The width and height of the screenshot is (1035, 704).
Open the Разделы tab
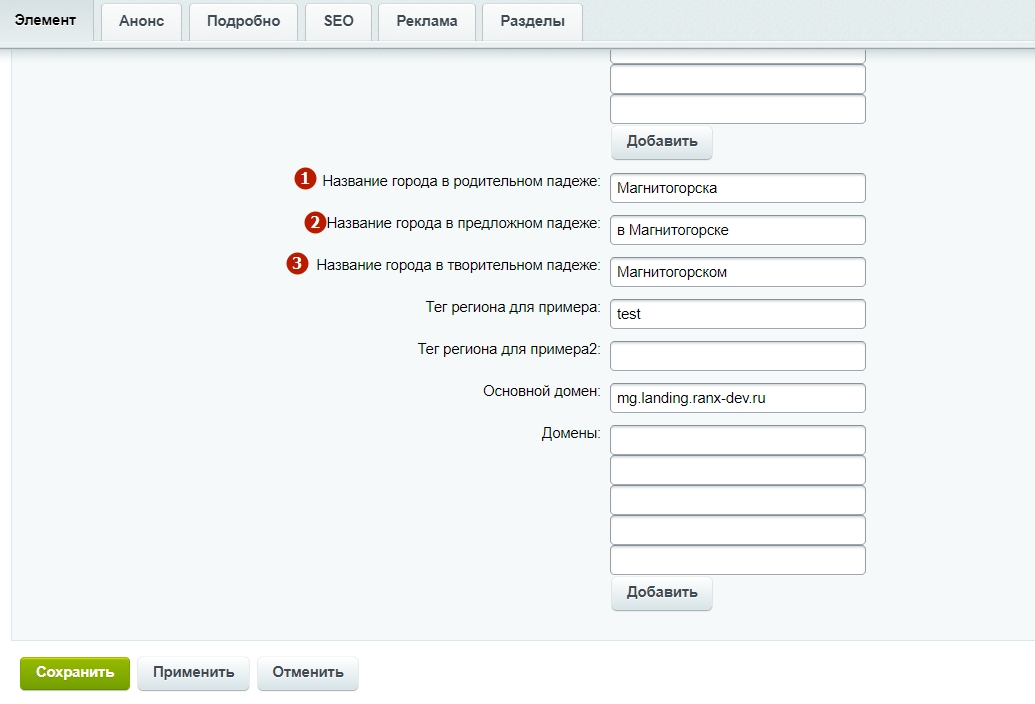coord(532,21)
